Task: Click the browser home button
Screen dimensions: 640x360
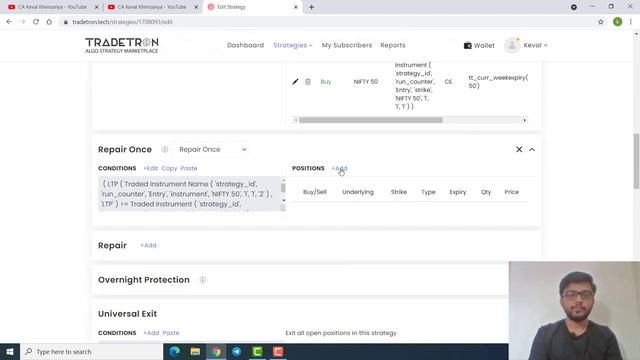Action: pyautogui.click(x=49, y=22)
